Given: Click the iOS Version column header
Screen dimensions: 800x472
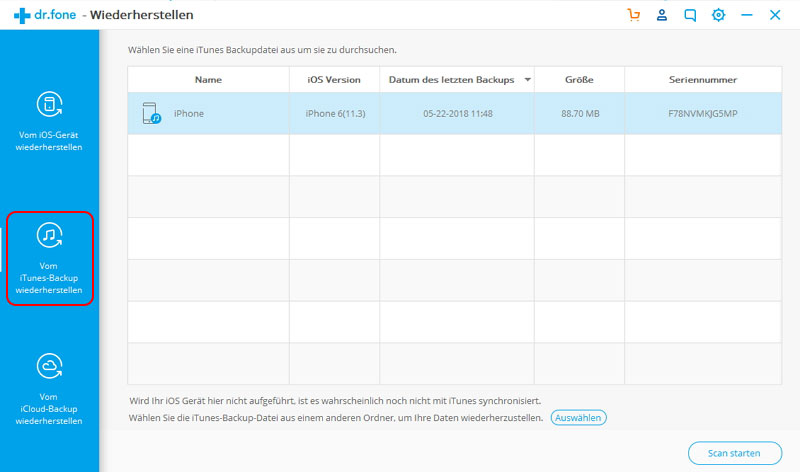Looking at the screenshot, I should point(334,80).
